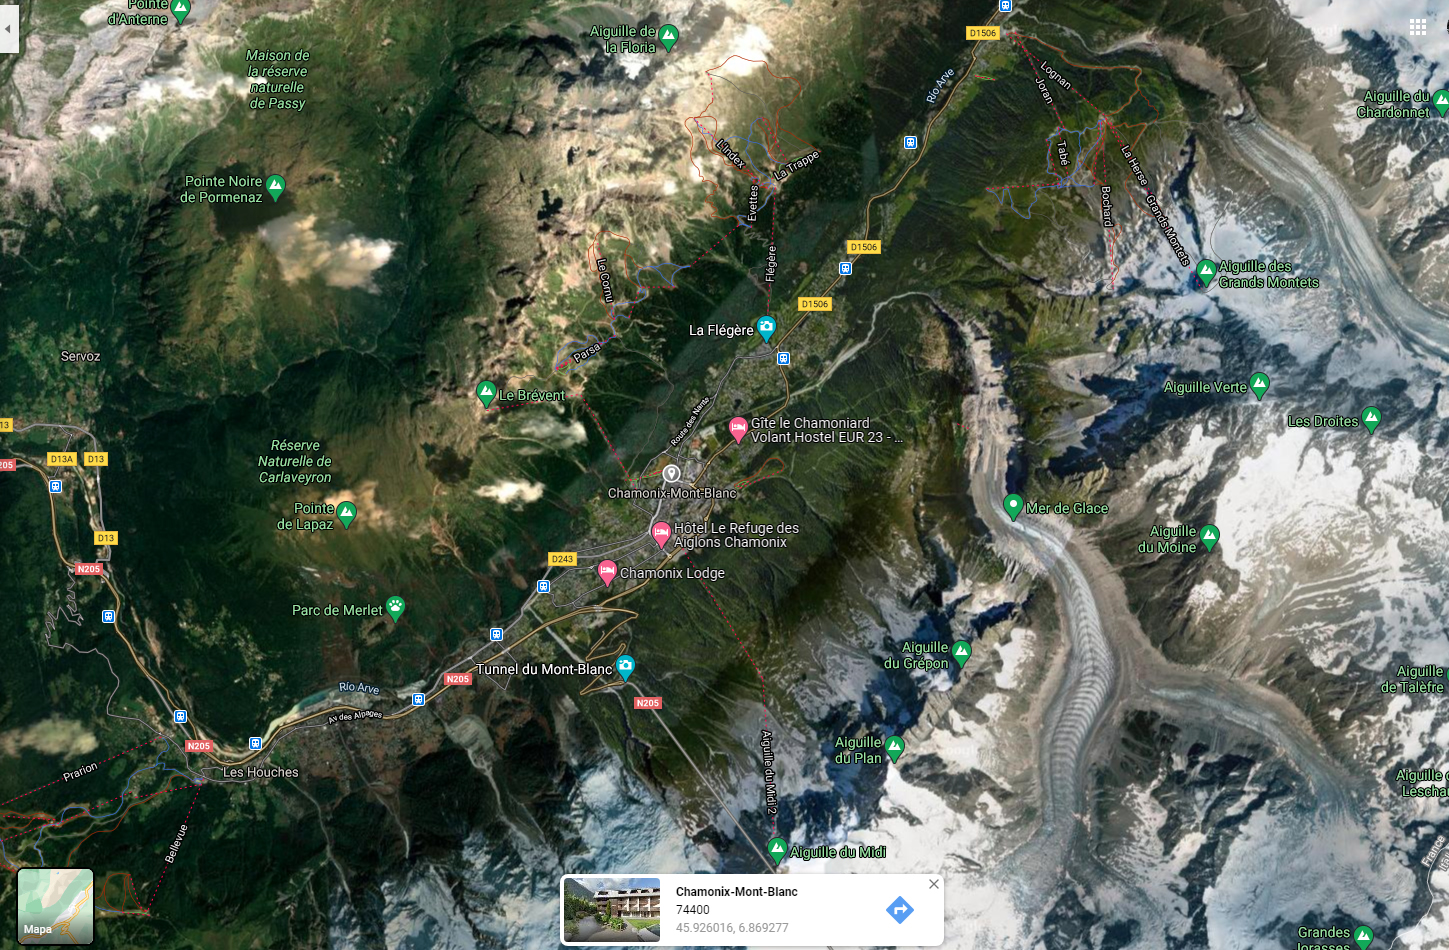This screenshot has width=1449, height=950.
Task: Open the Chamonix Lodge hotel marker
Action: pos(607,572)
